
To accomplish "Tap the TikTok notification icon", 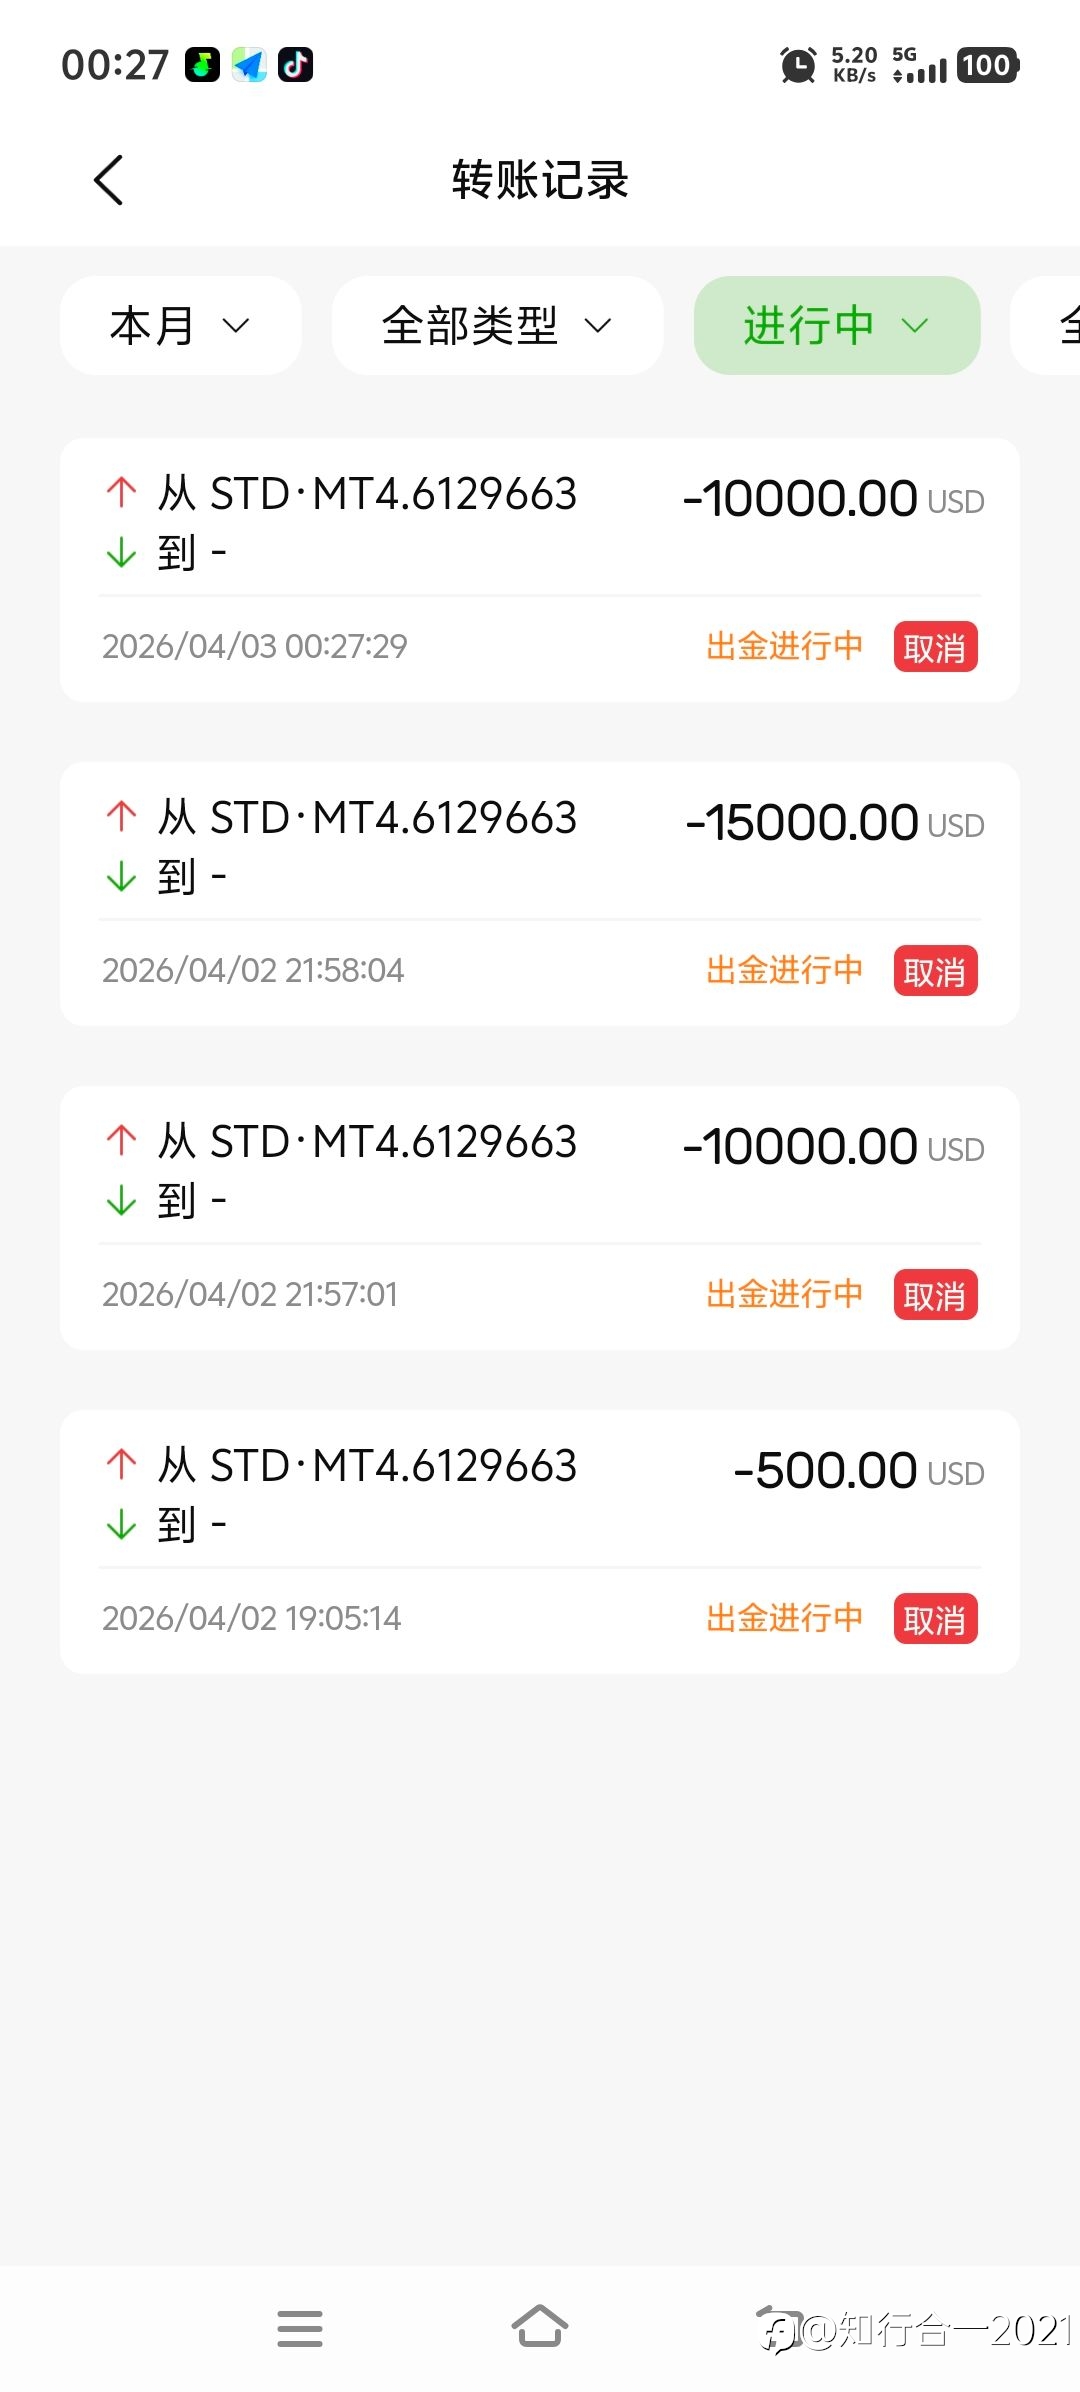I will 295,65.
